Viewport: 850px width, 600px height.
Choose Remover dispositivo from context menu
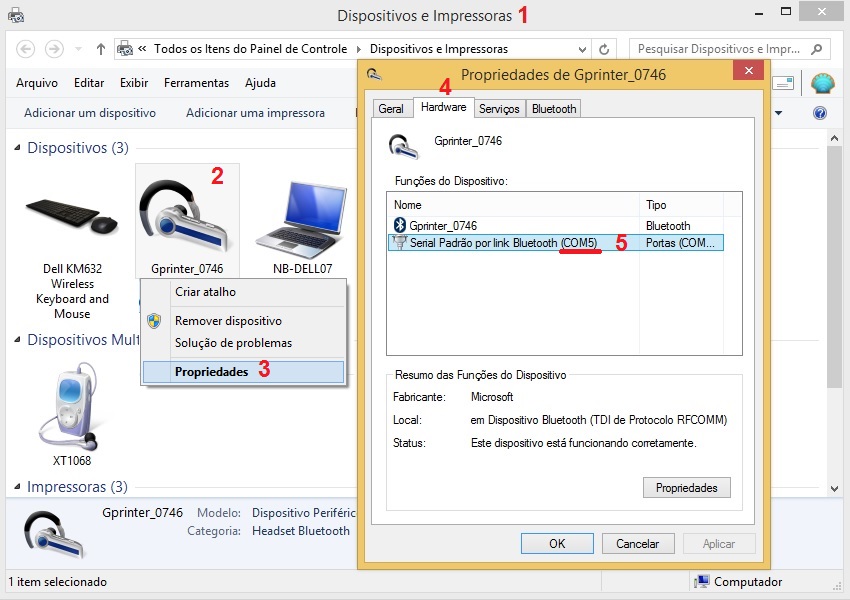click(243, 321)
